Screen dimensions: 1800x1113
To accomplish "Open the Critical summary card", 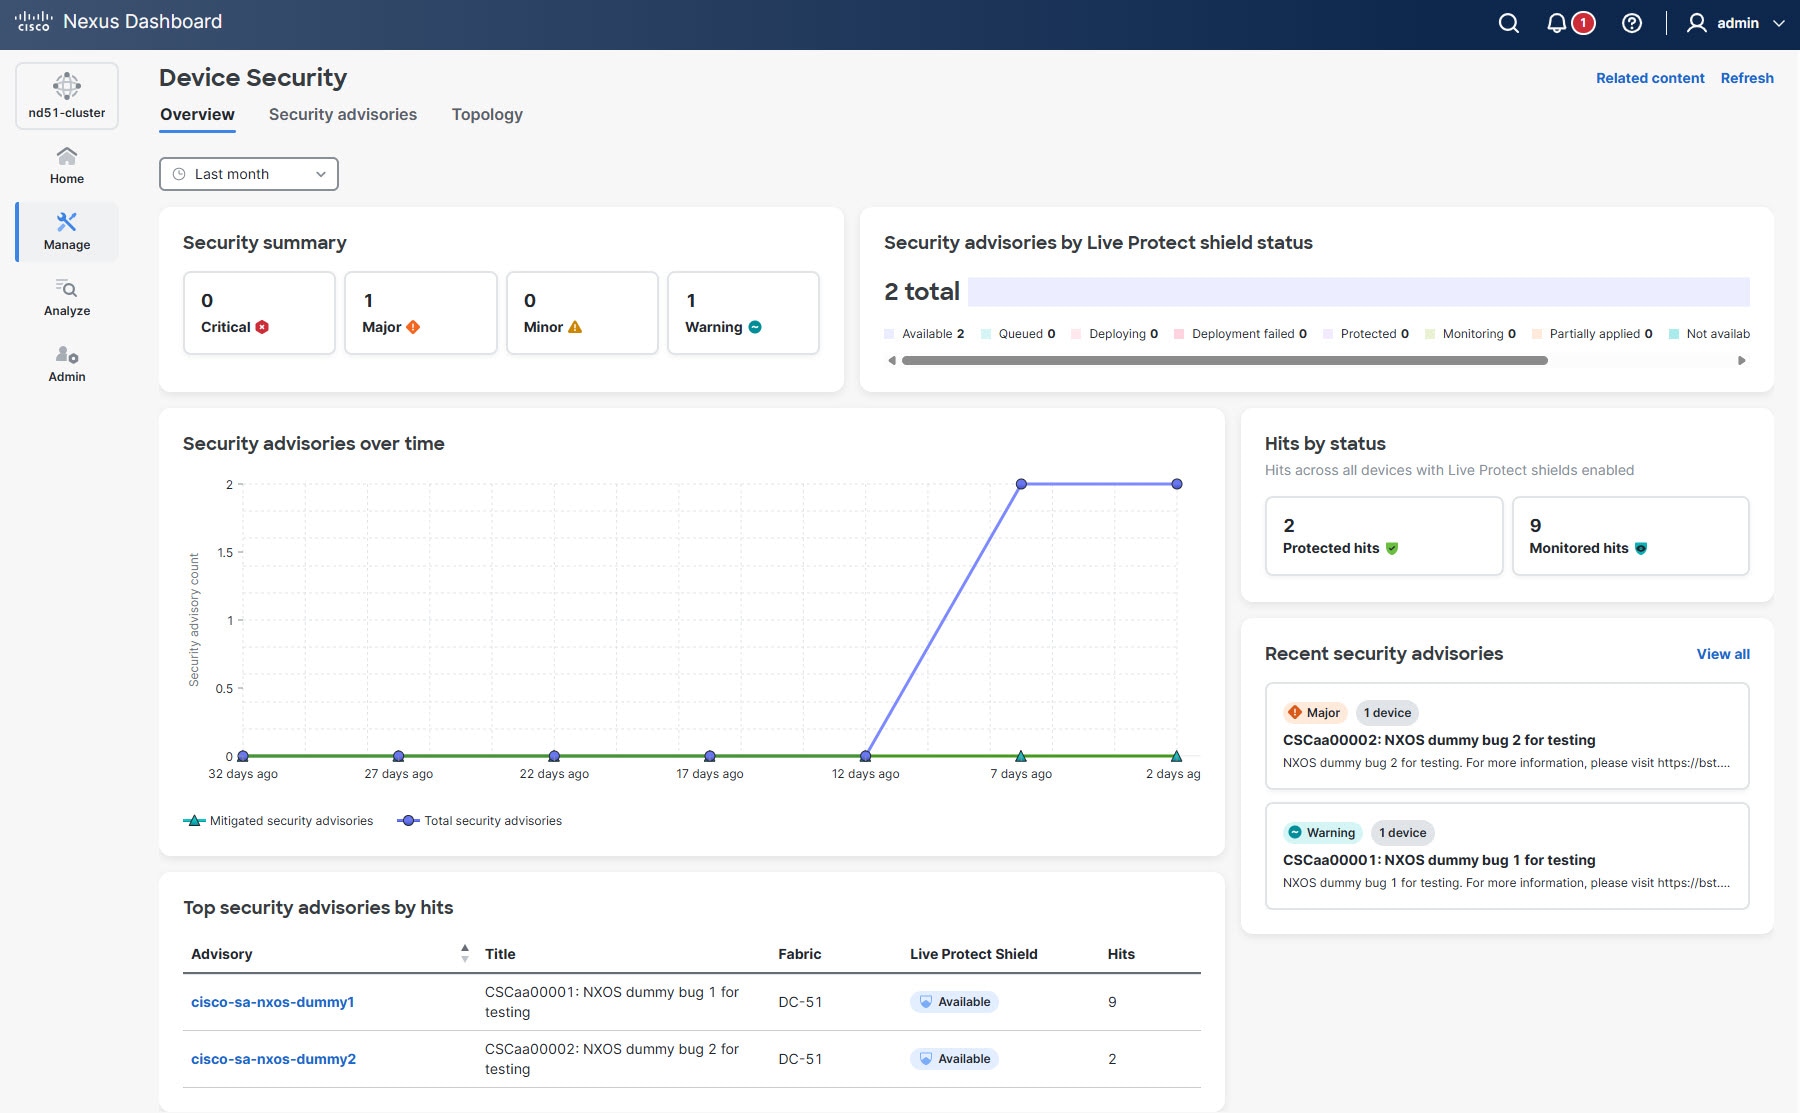I will click(259, 313).
